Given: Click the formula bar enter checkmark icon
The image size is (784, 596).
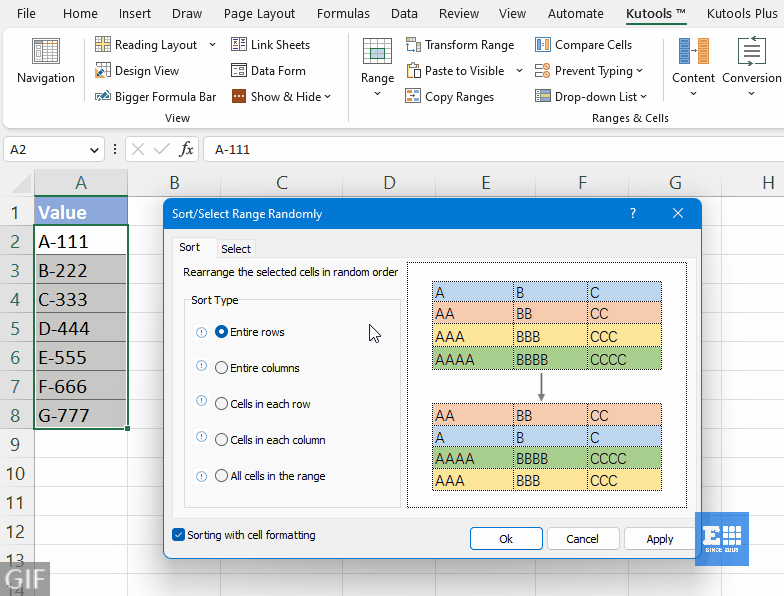Looking at the screenshot, I should pos(162,149).
